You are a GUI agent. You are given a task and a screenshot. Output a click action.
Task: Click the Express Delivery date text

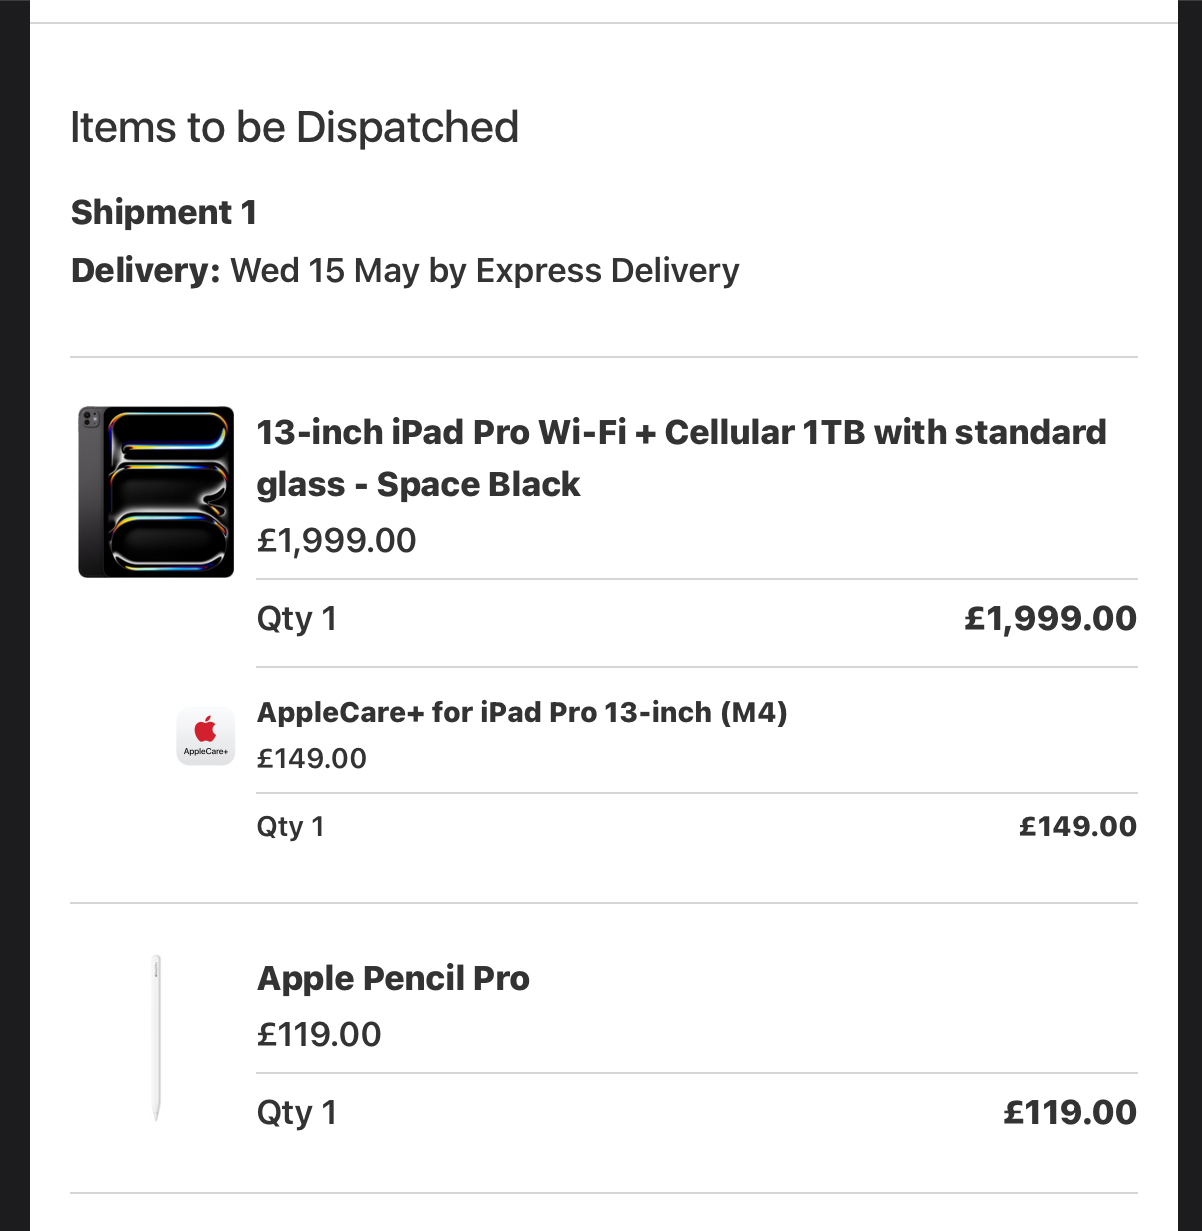click(x=485, y=271)
